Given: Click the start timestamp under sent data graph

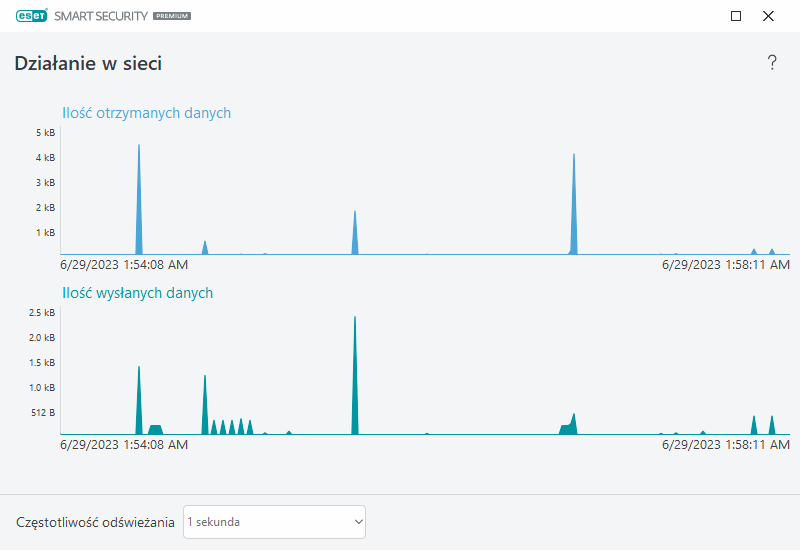Looking at the screenshot, I should coord(124,445).
